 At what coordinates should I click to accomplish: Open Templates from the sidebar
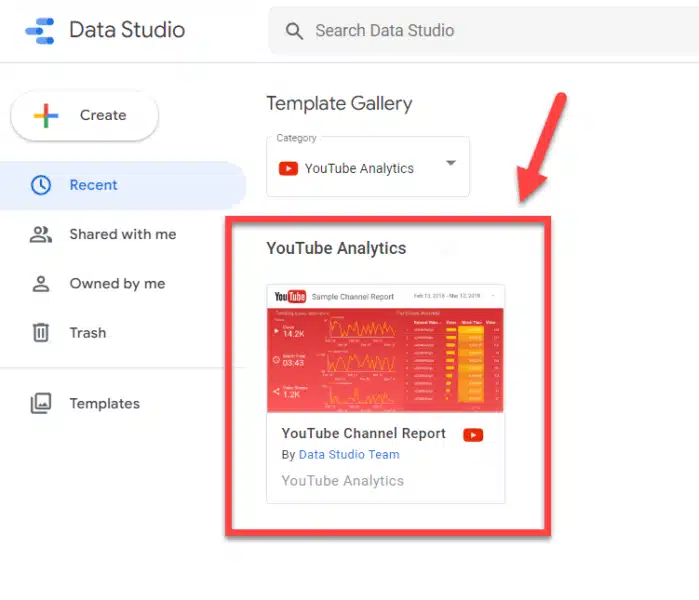click(x=104, y=404)
